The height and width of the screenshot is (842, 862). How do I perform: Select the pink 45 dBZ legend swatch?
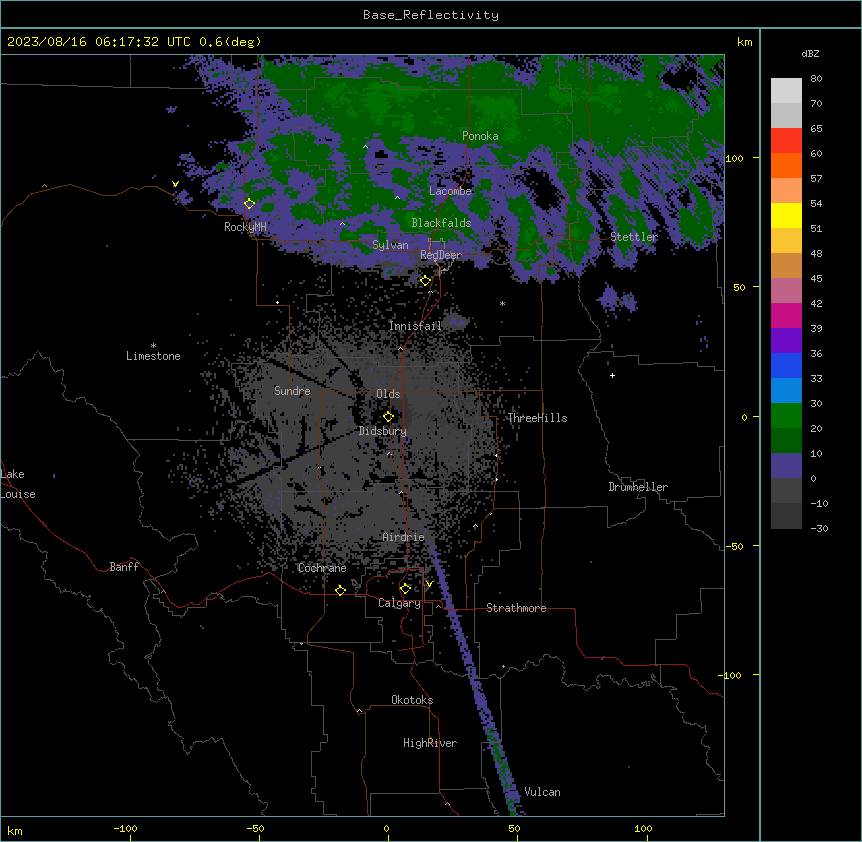point(786,290)
